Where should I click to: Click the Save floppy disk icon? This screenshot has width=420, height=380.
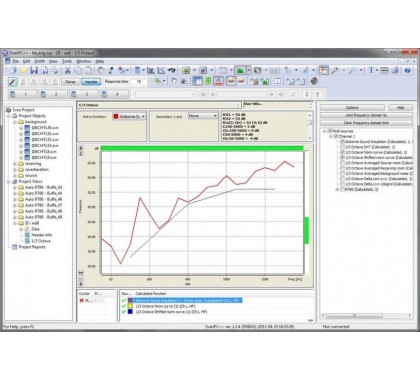pyautogui.click(x=34, y=70)
